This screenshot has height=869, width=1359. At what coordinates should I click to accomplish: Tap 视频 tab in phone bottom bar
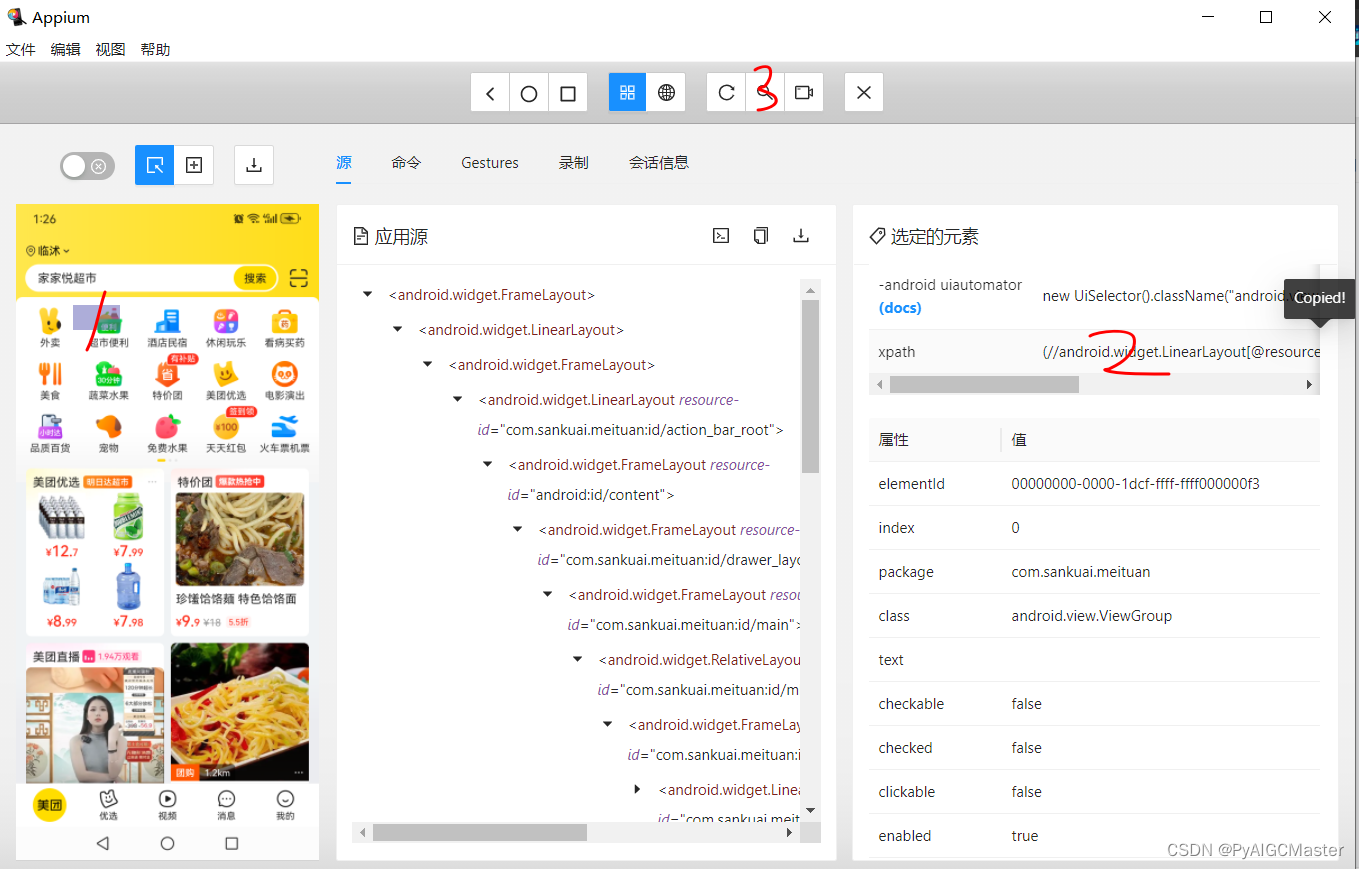coord(167,805)
